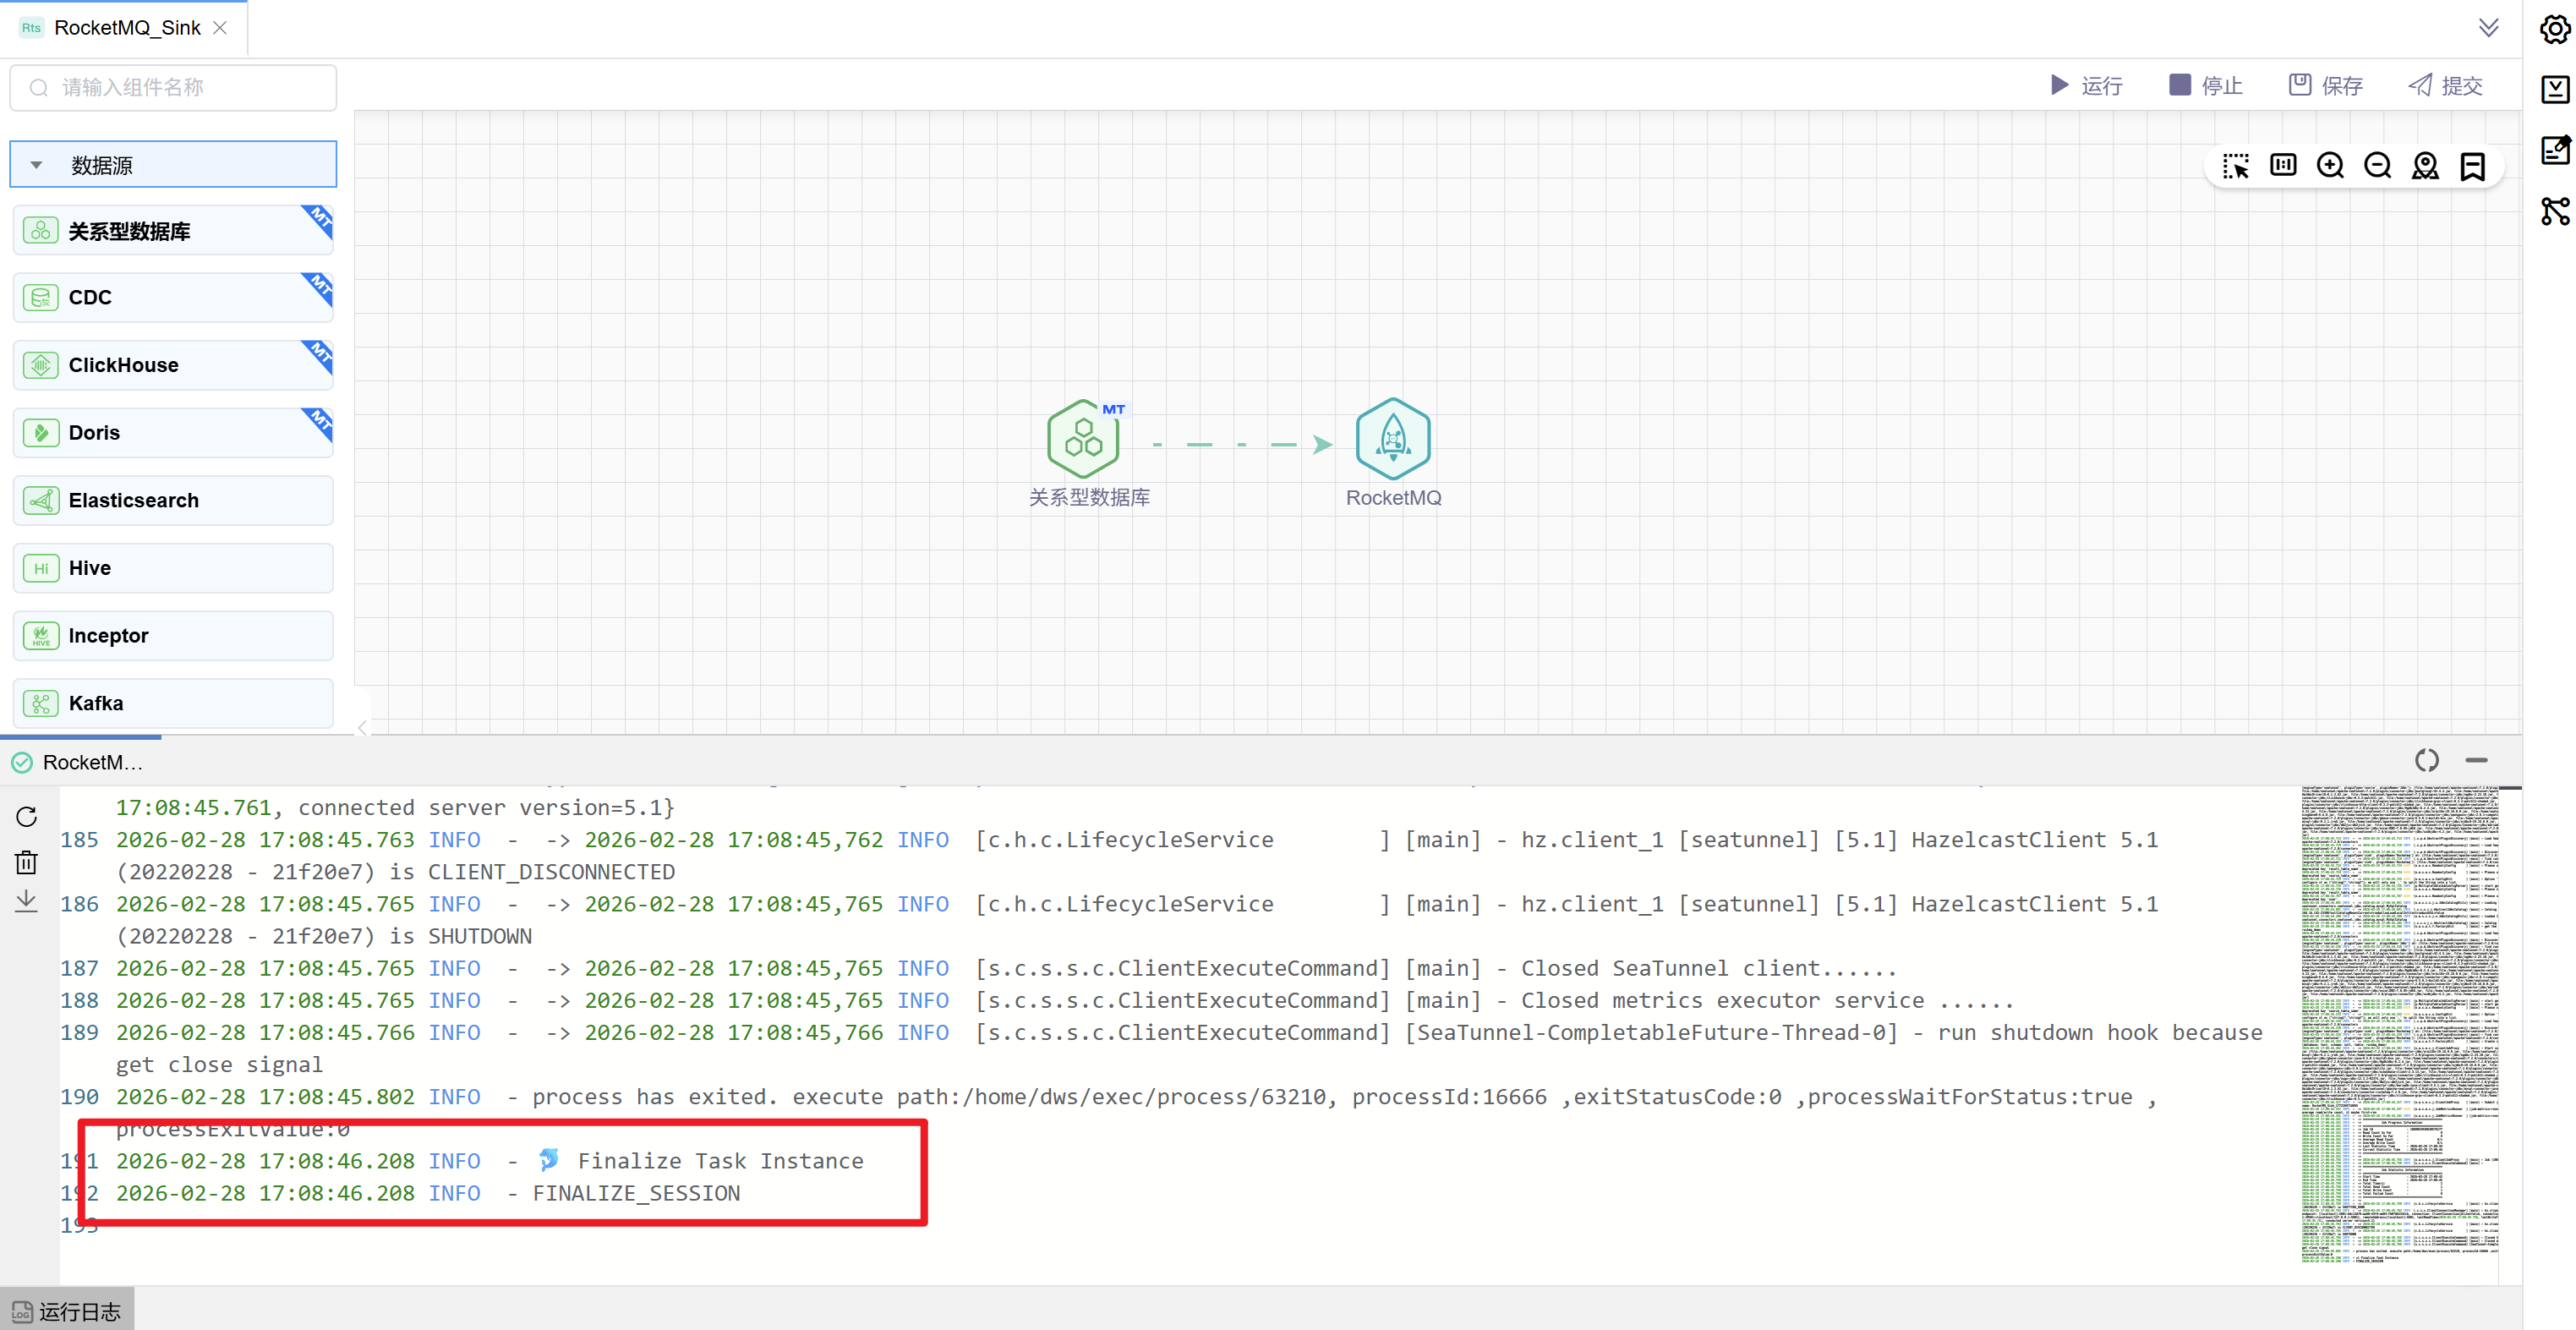Minimize the log output panel
Viewport: 2576px width, 1330px height.
tap(2476, 761)
